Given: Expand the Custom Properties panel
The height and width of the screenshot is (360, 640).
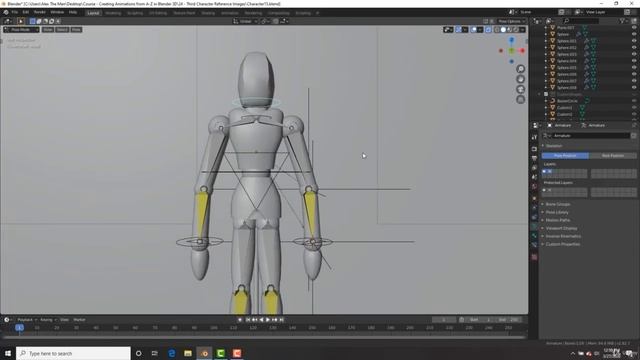Looking at the screenshot, I should click(x=562, y=244).
